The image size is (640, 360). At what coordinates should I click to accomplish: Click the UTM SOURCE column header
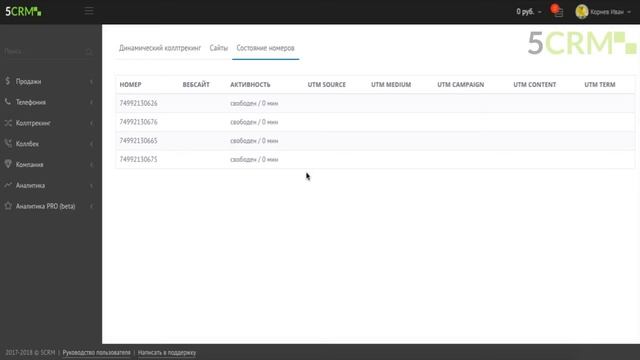(327, 84)
